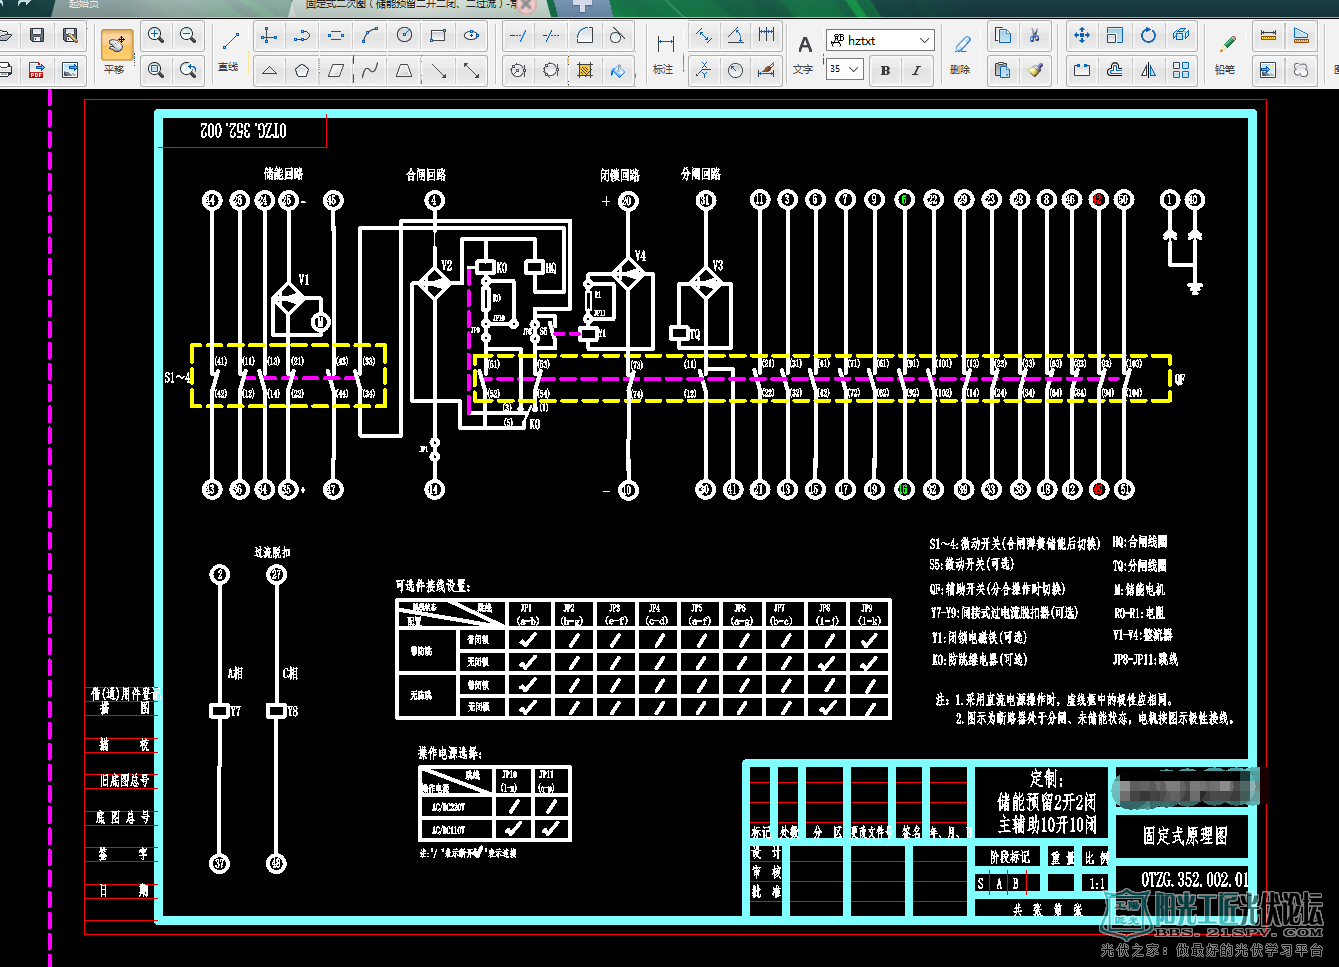Click the Save As icon with pencil

70,36
